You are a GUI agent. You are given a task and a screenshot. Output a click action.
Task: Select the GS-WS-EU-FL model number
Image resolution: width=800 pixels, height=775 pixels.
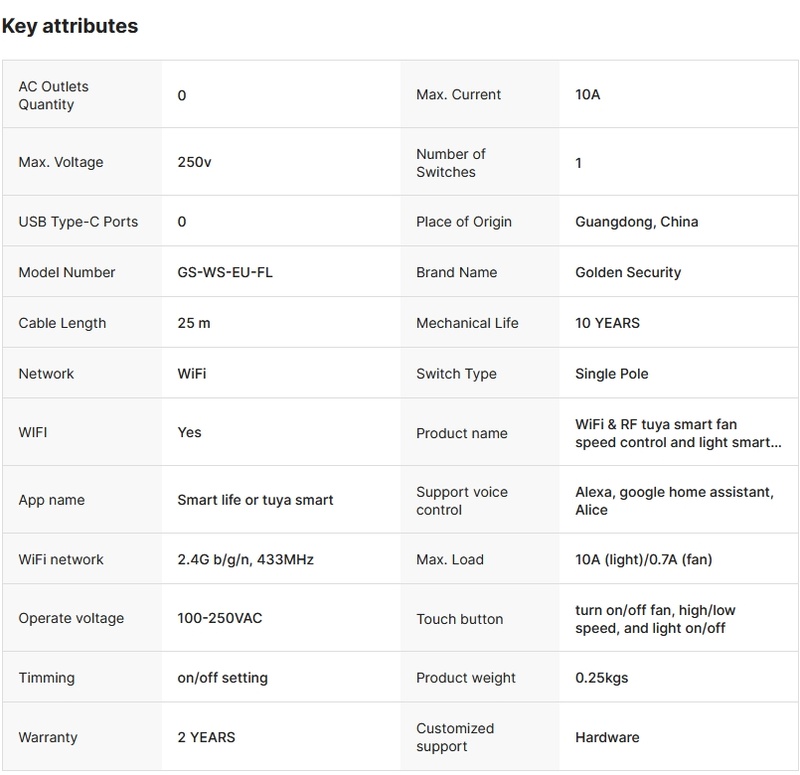click(x=224, y=272)
